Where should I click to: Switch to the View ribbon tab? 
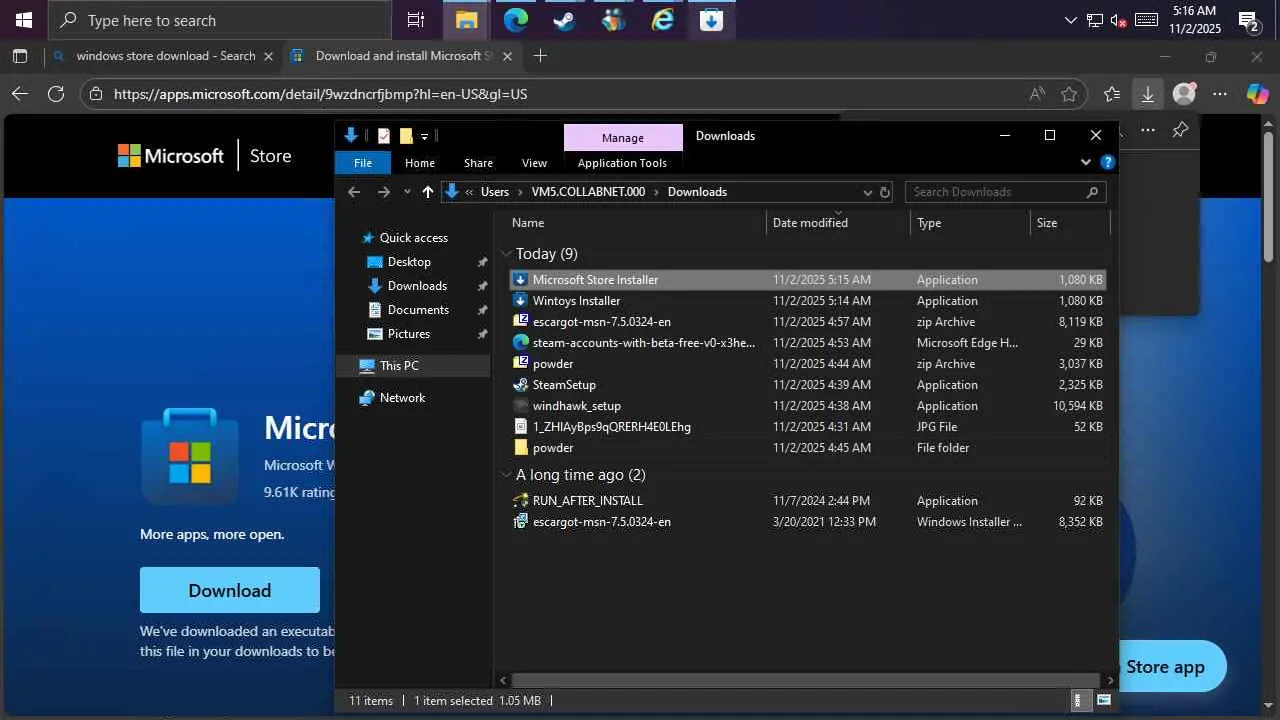click(x=534, y=163)
